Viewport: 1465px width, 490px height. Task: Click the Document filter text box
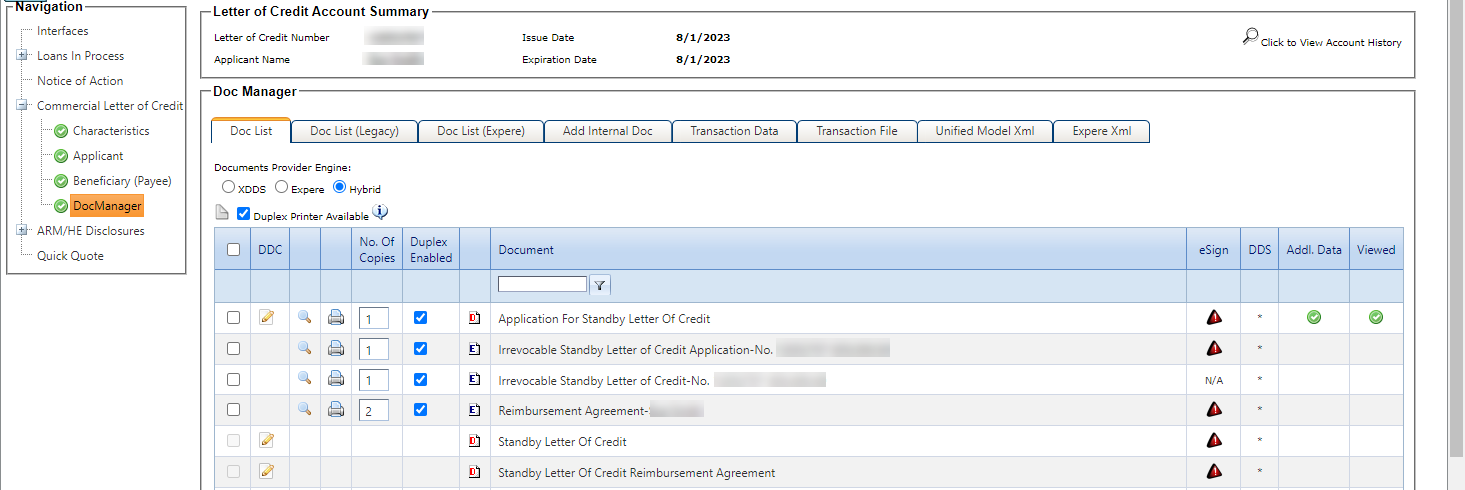tap(543, 285)
